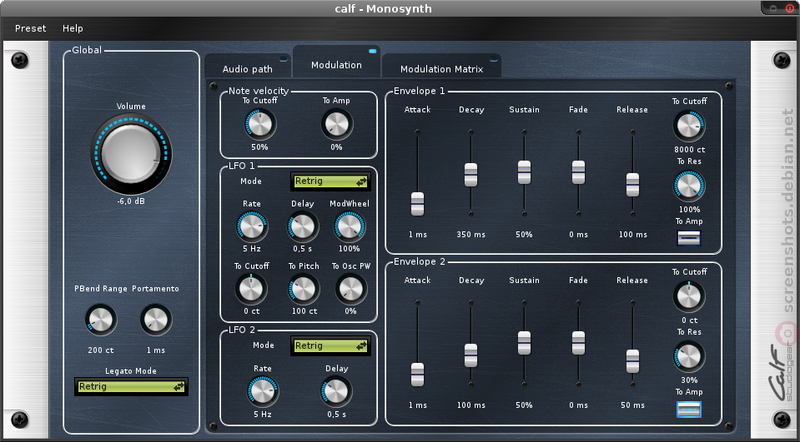Viewport: 800px width, 442px height.
Task: Switch to the Audio path tab
Action: (x=247, y=67)
